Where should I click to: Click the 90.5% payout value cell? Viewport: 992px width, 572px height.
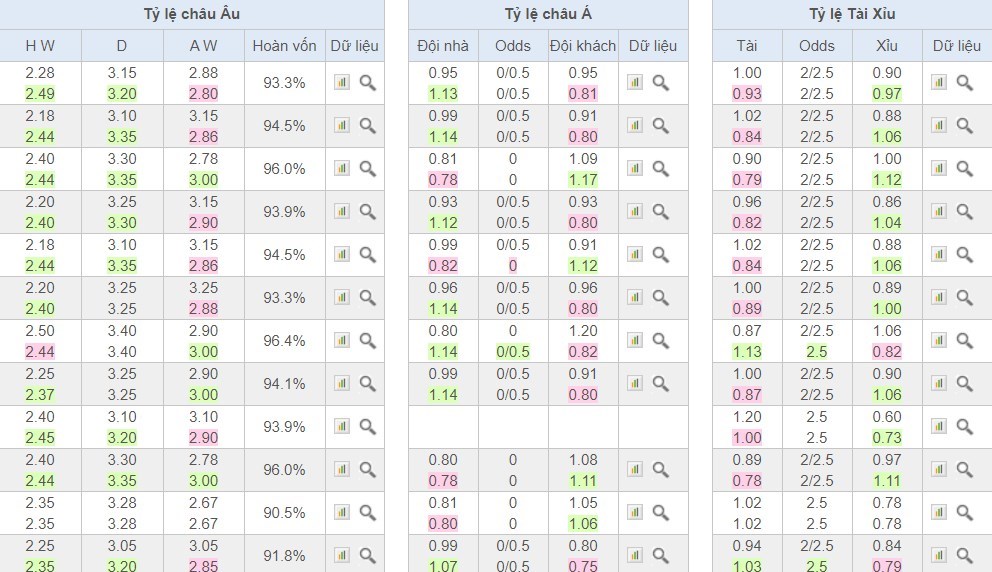click(x=284, y=513)
